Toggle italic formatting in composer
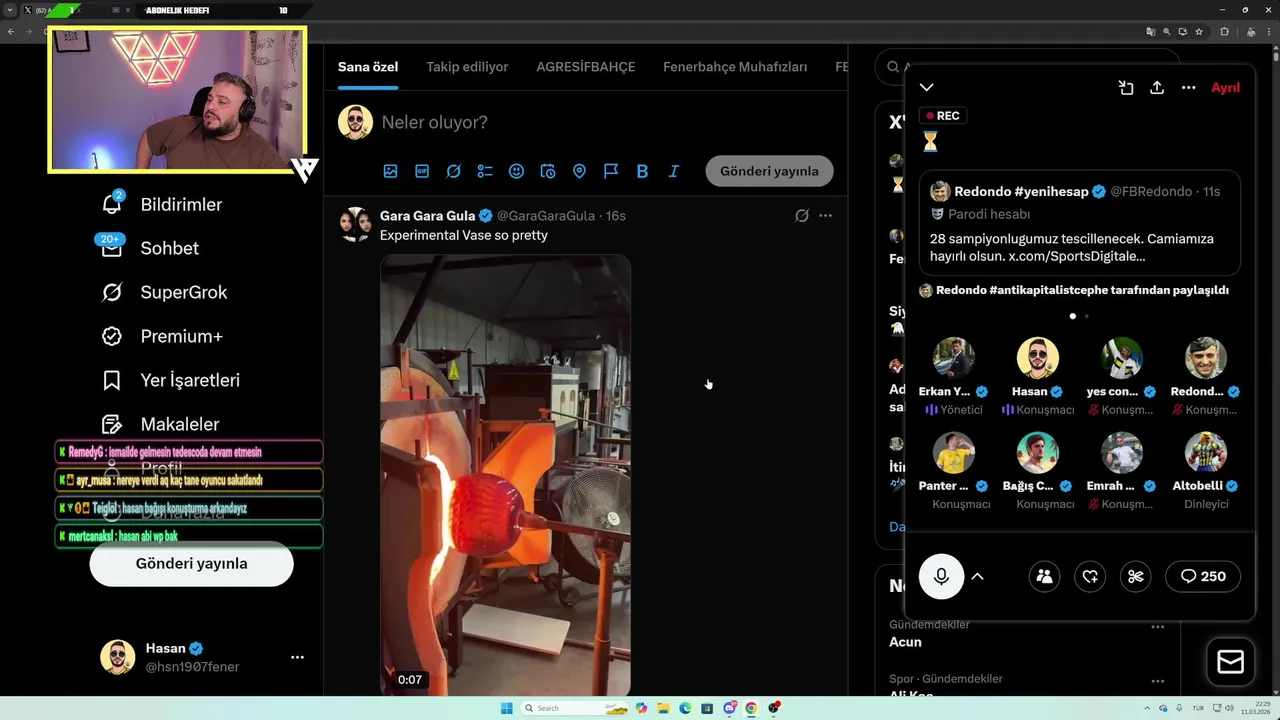Image resolution: width=1280 pixels, height=720 pixels. pos(674,171)
